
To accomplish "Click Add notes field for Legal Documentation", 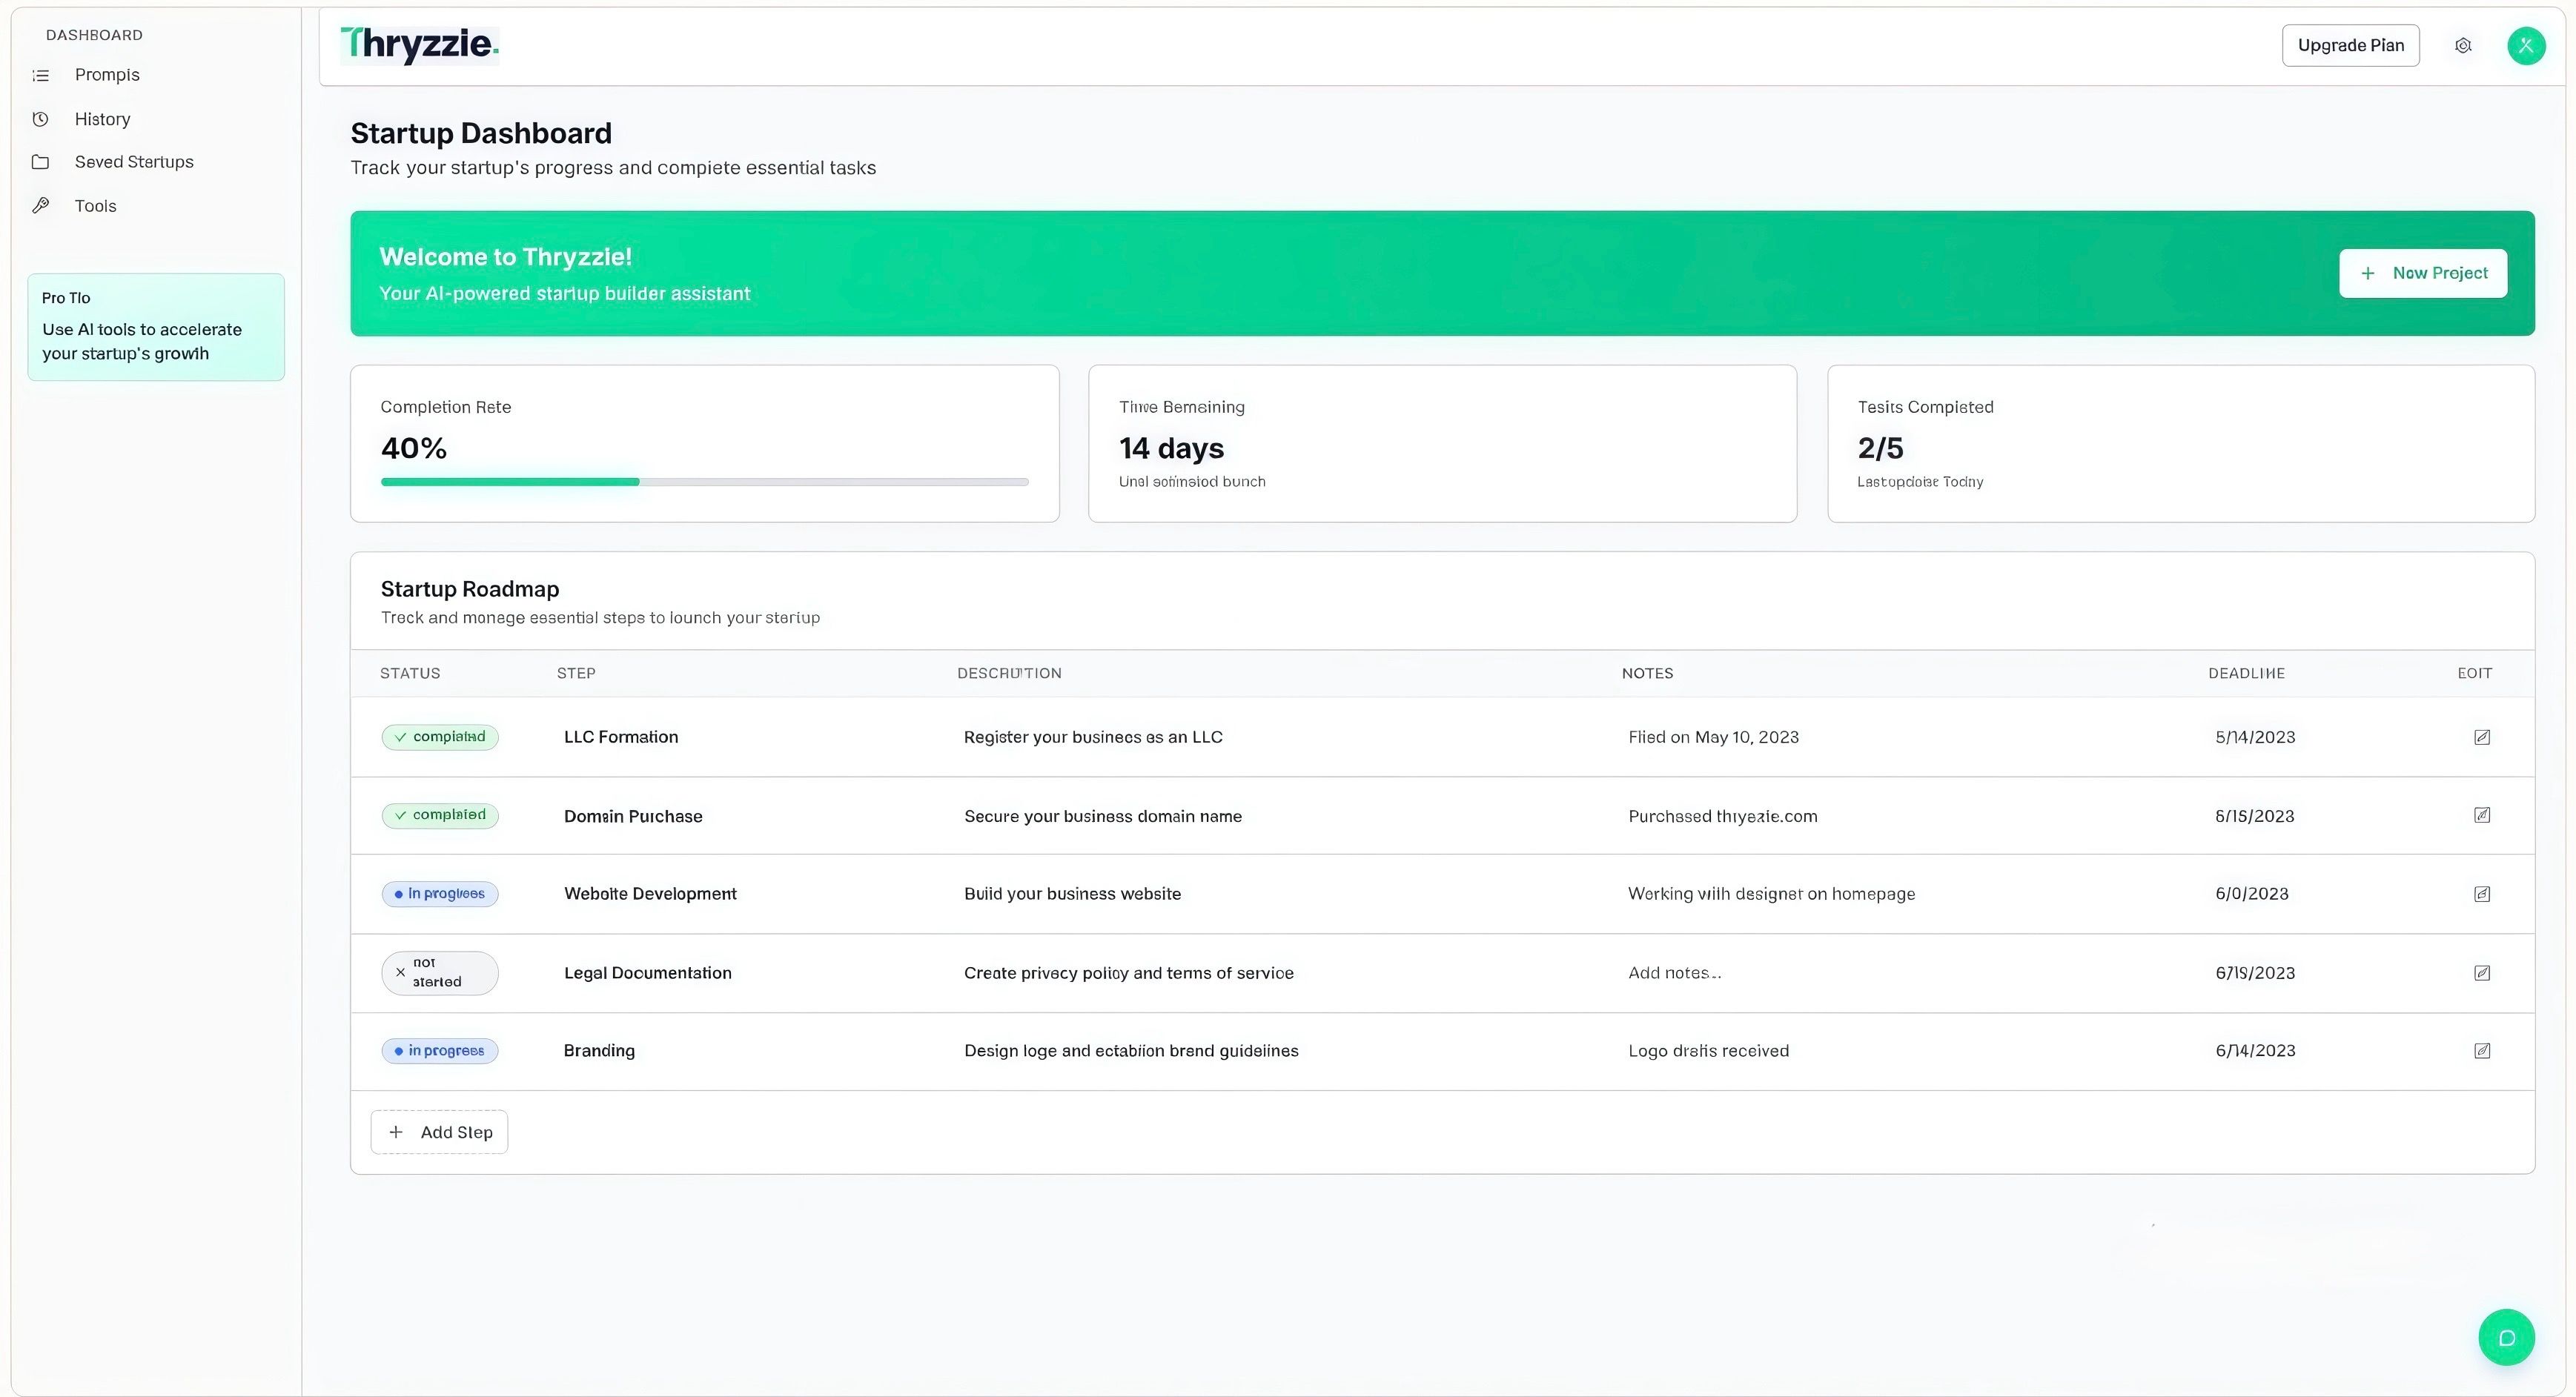I will [1675, 973].
